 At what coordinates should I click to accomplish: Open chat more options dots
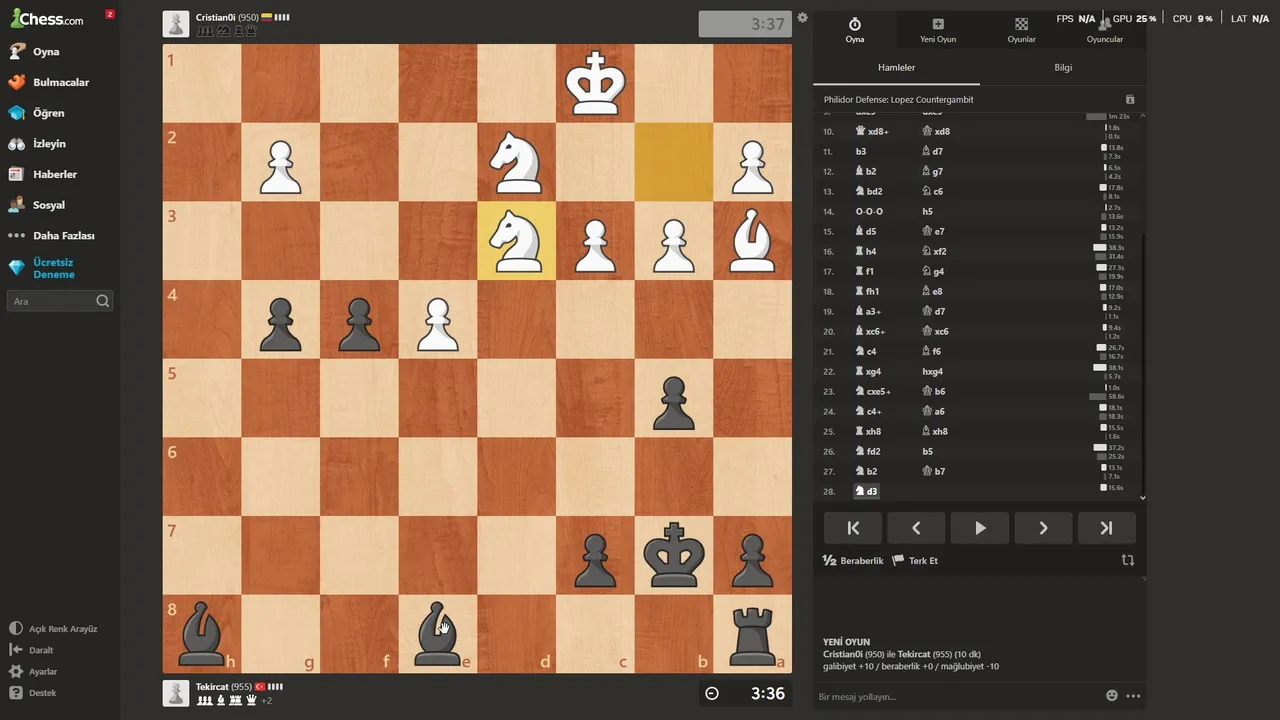(x=1133, y=696)
